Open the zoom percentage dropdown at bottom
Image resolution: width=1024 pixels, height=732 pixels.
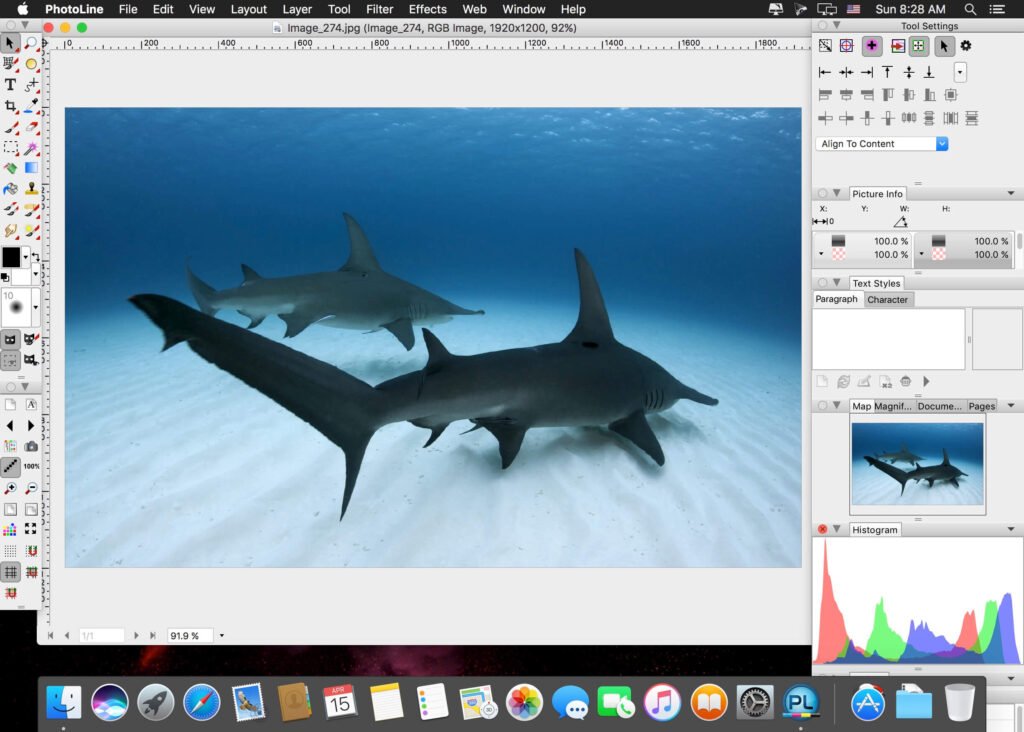click(220, 635)
